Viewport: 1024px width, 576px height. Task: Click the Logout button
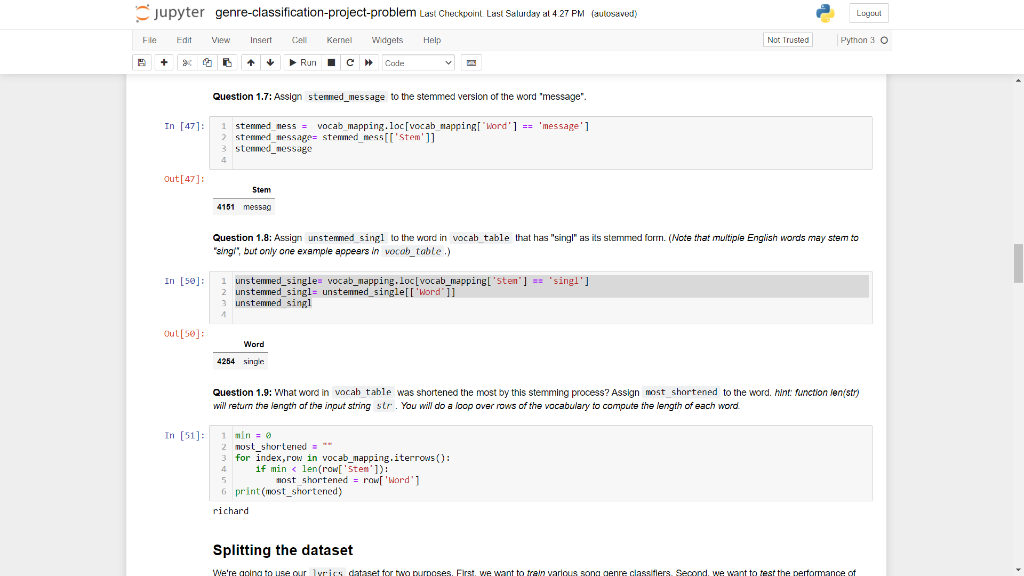coord(867,13)
